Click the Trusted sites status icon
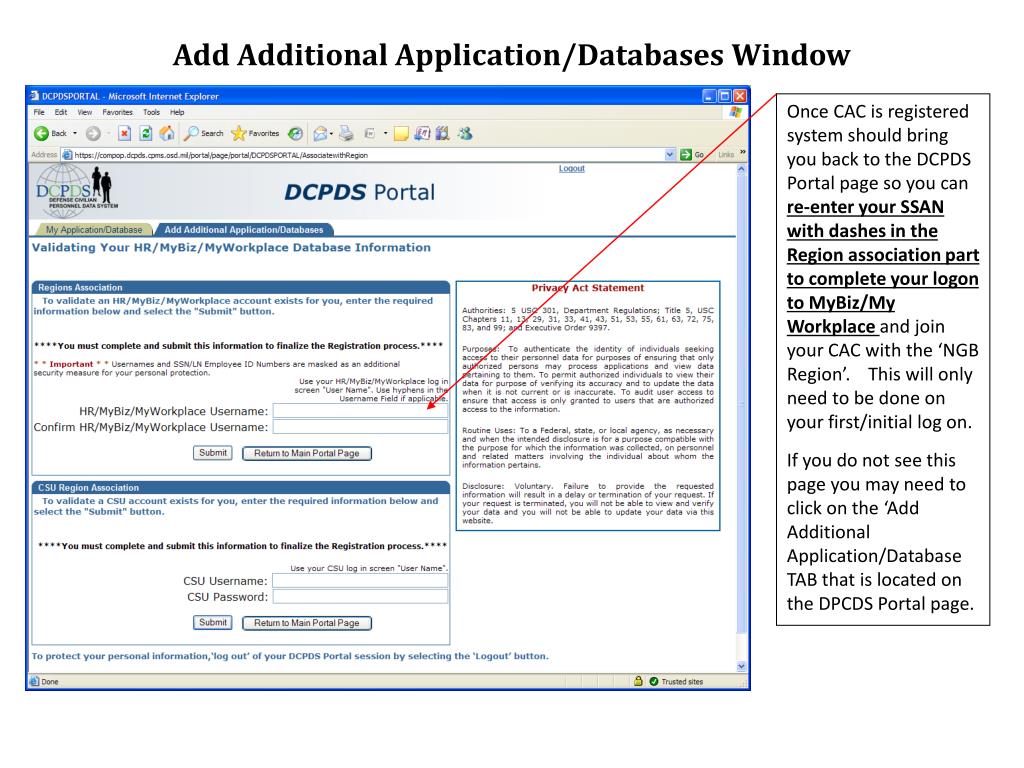Viewport: 1024px width, 768px height. (x=654, y=681)
